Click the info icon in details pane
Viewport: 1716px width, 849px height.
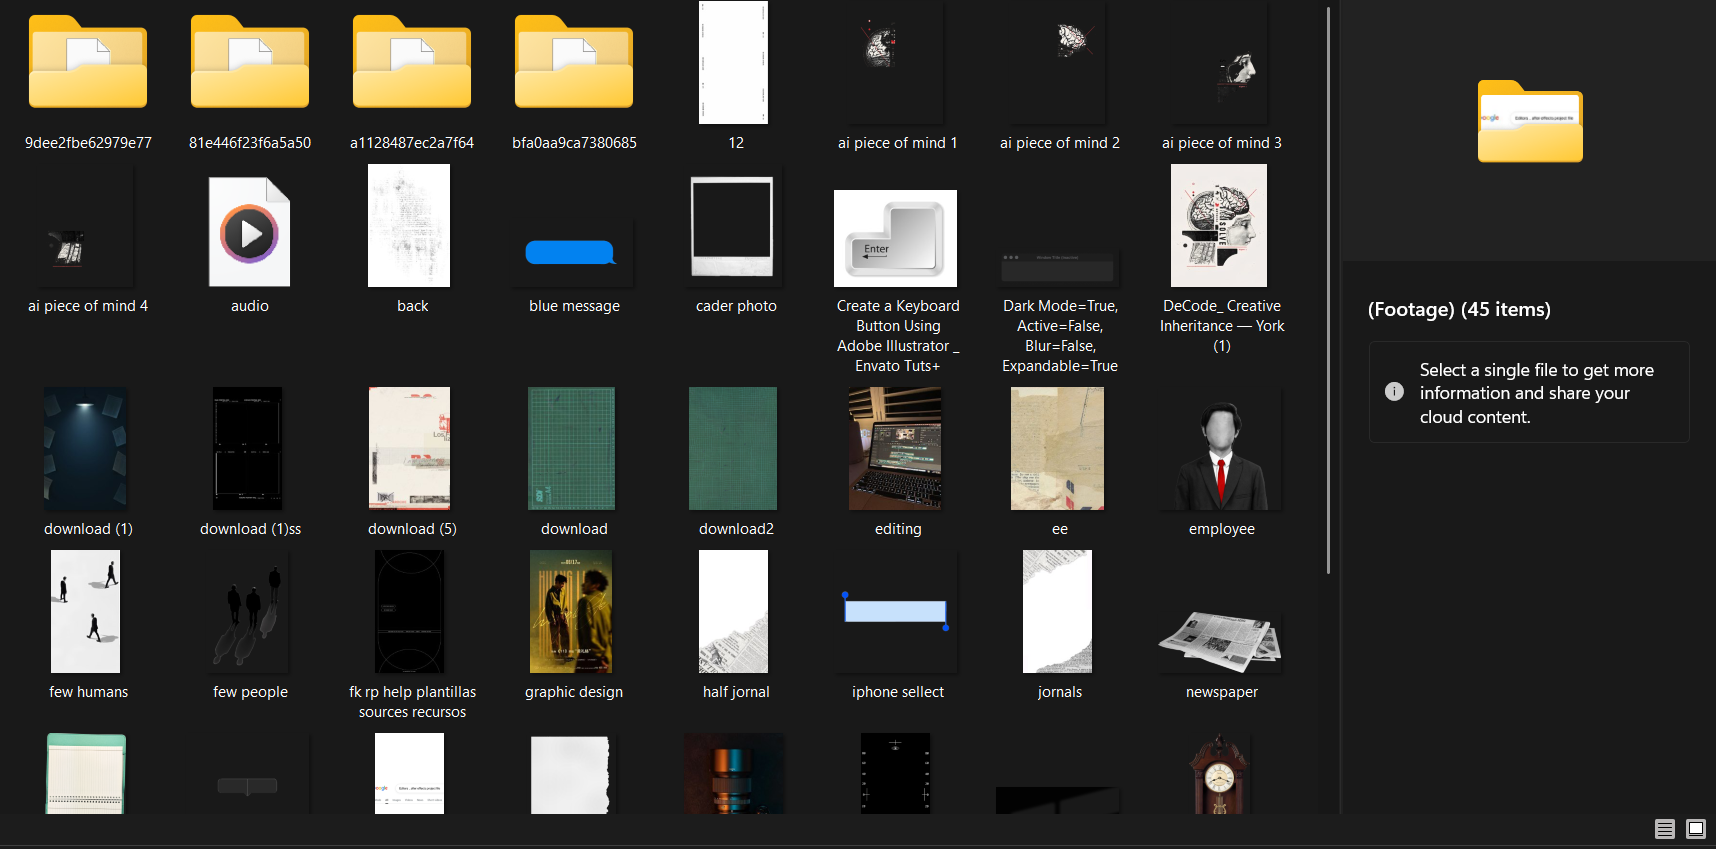coord(1394,392)
